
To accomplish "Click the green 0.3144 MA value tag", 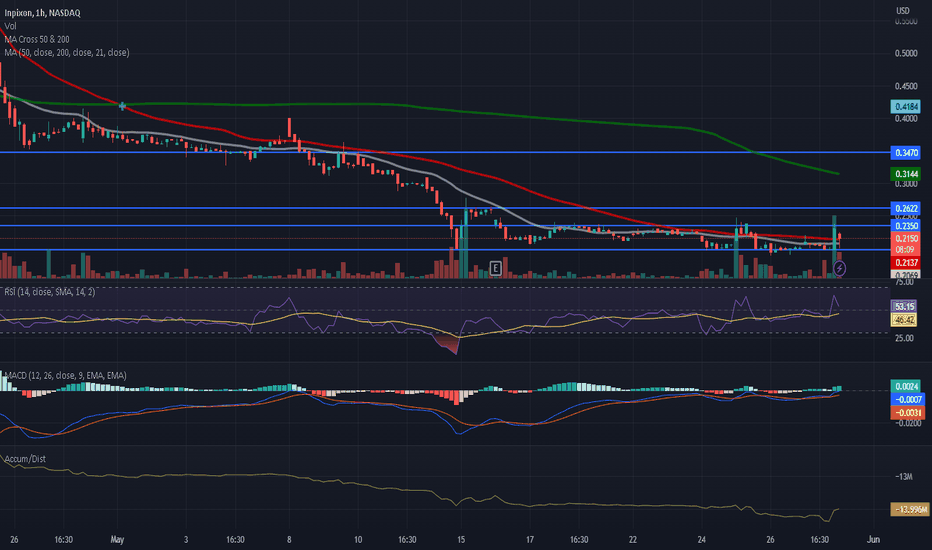I will (x=905, y=174).
